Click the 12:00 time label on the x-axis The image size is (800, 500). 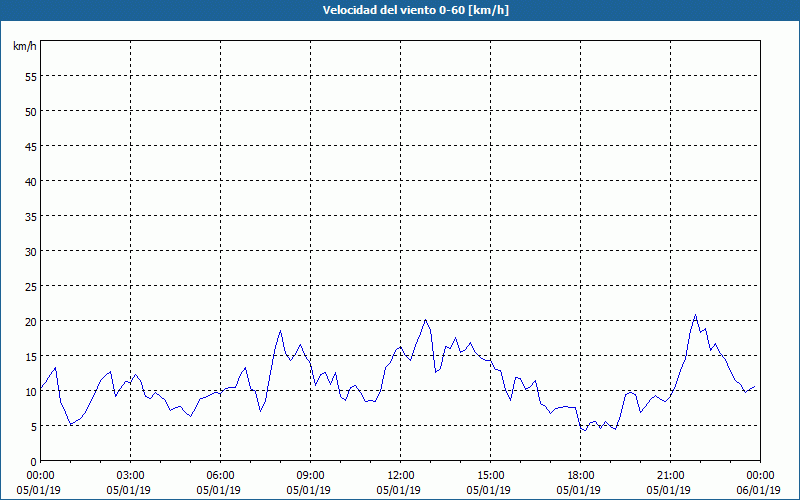click(401, 476)
